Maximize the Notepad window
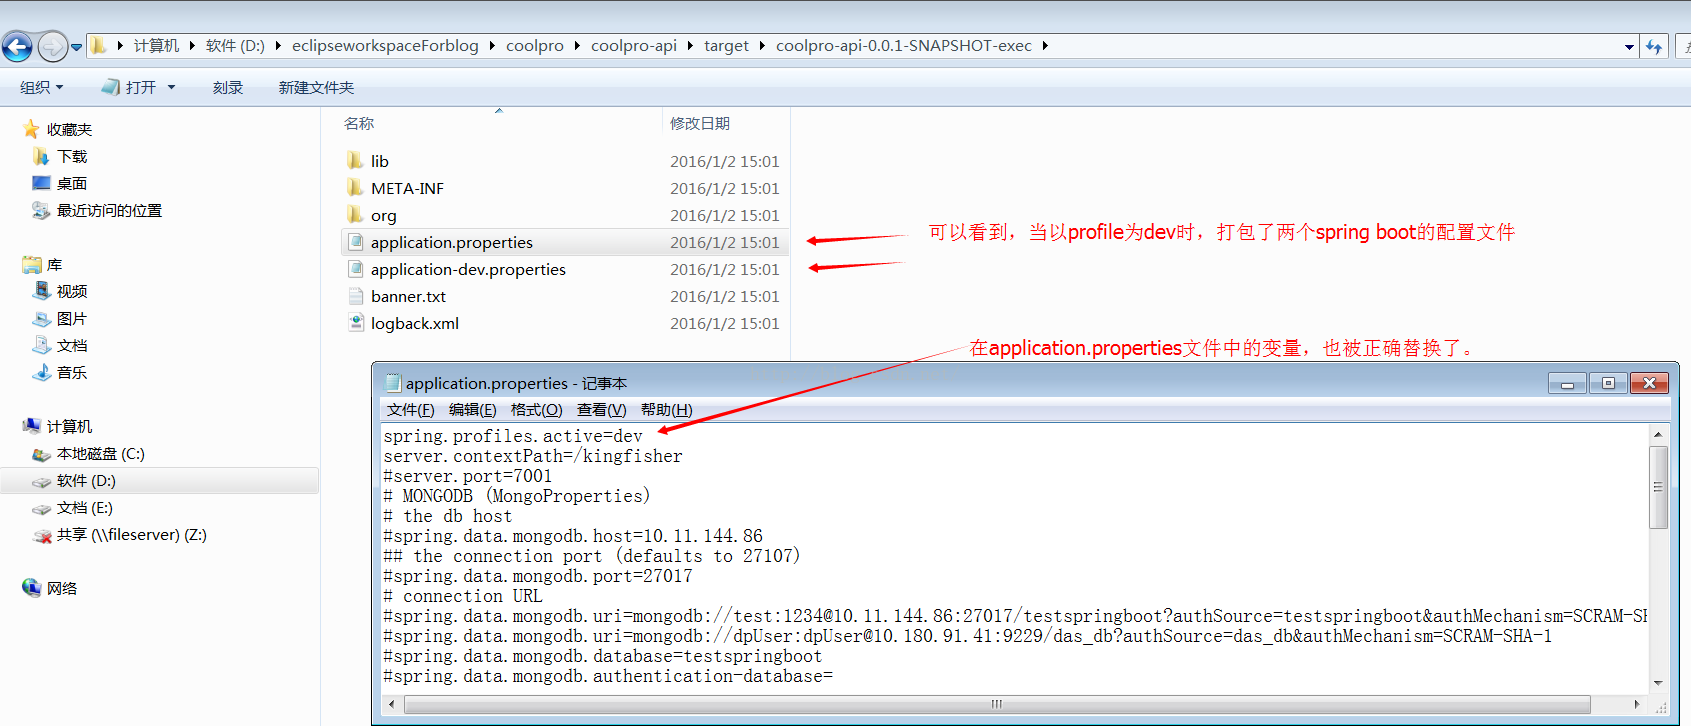This screenshot has width=1691, height=726. tap(1608, 383)
